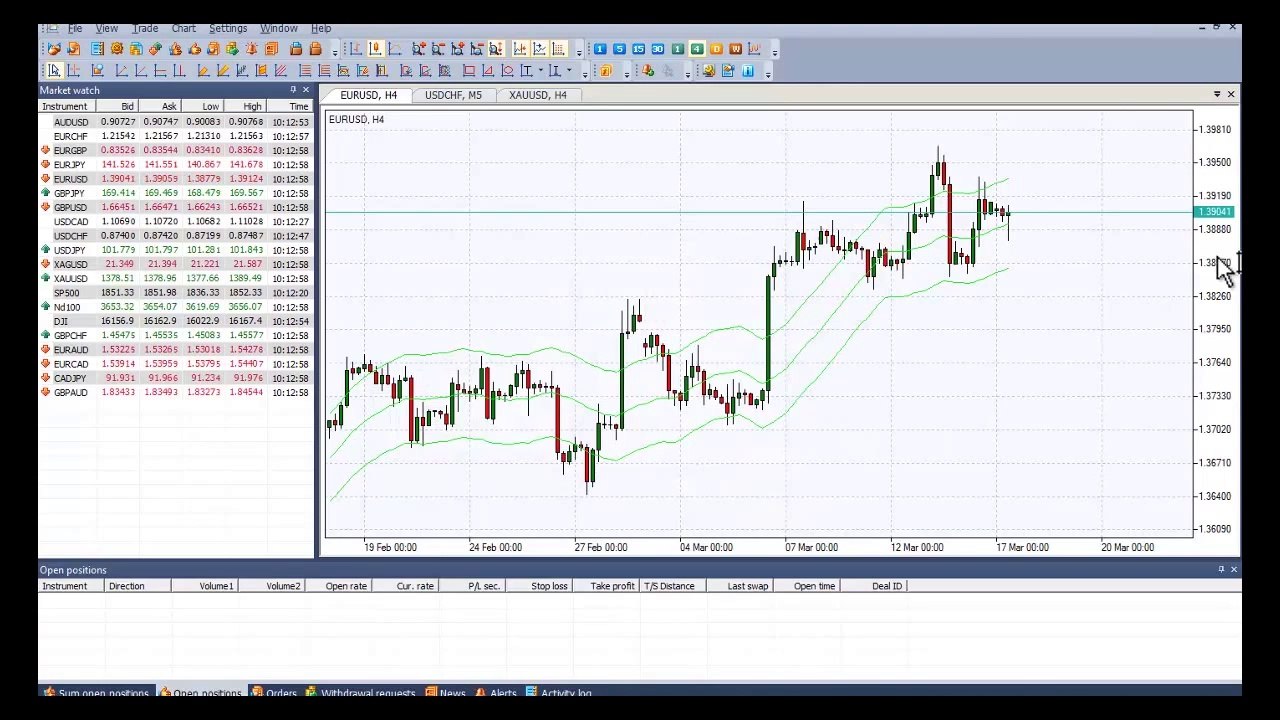Select the arrow cursor tool
The height and width of the screenshot is (720, 1280).
(x=54, y=70)
